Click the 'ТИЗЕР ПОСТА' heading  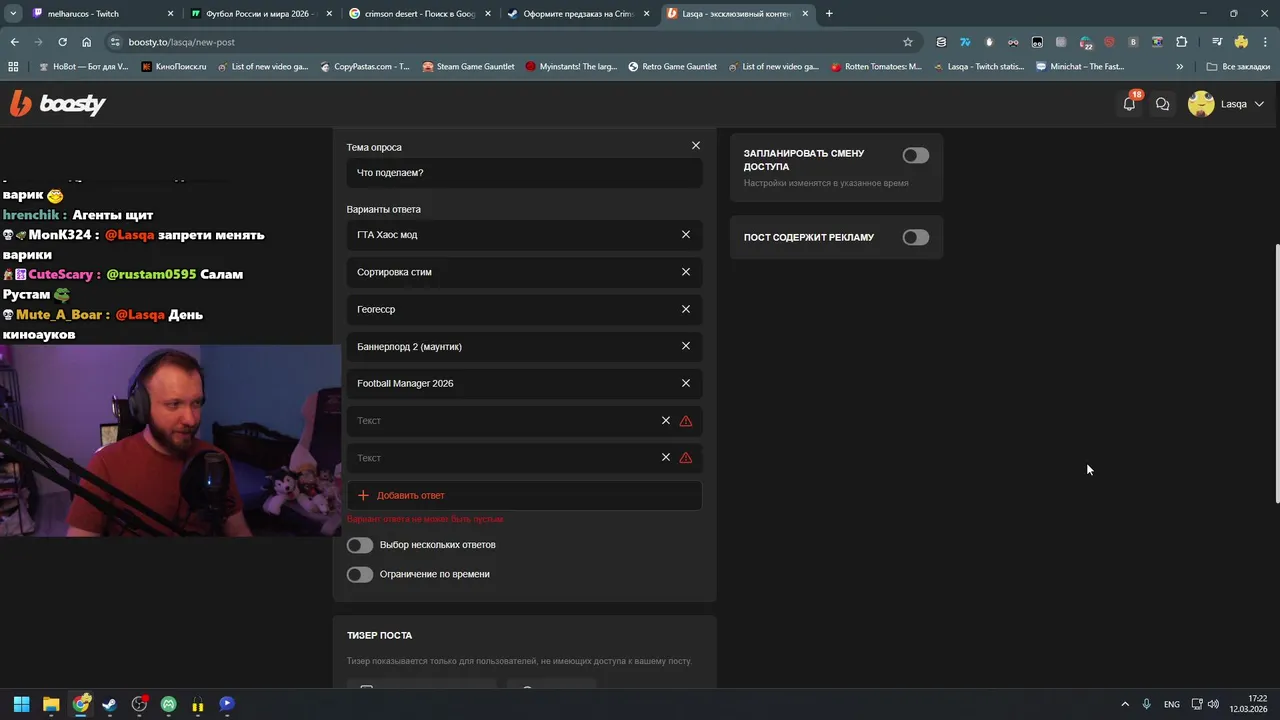click(x=379, y=636)
